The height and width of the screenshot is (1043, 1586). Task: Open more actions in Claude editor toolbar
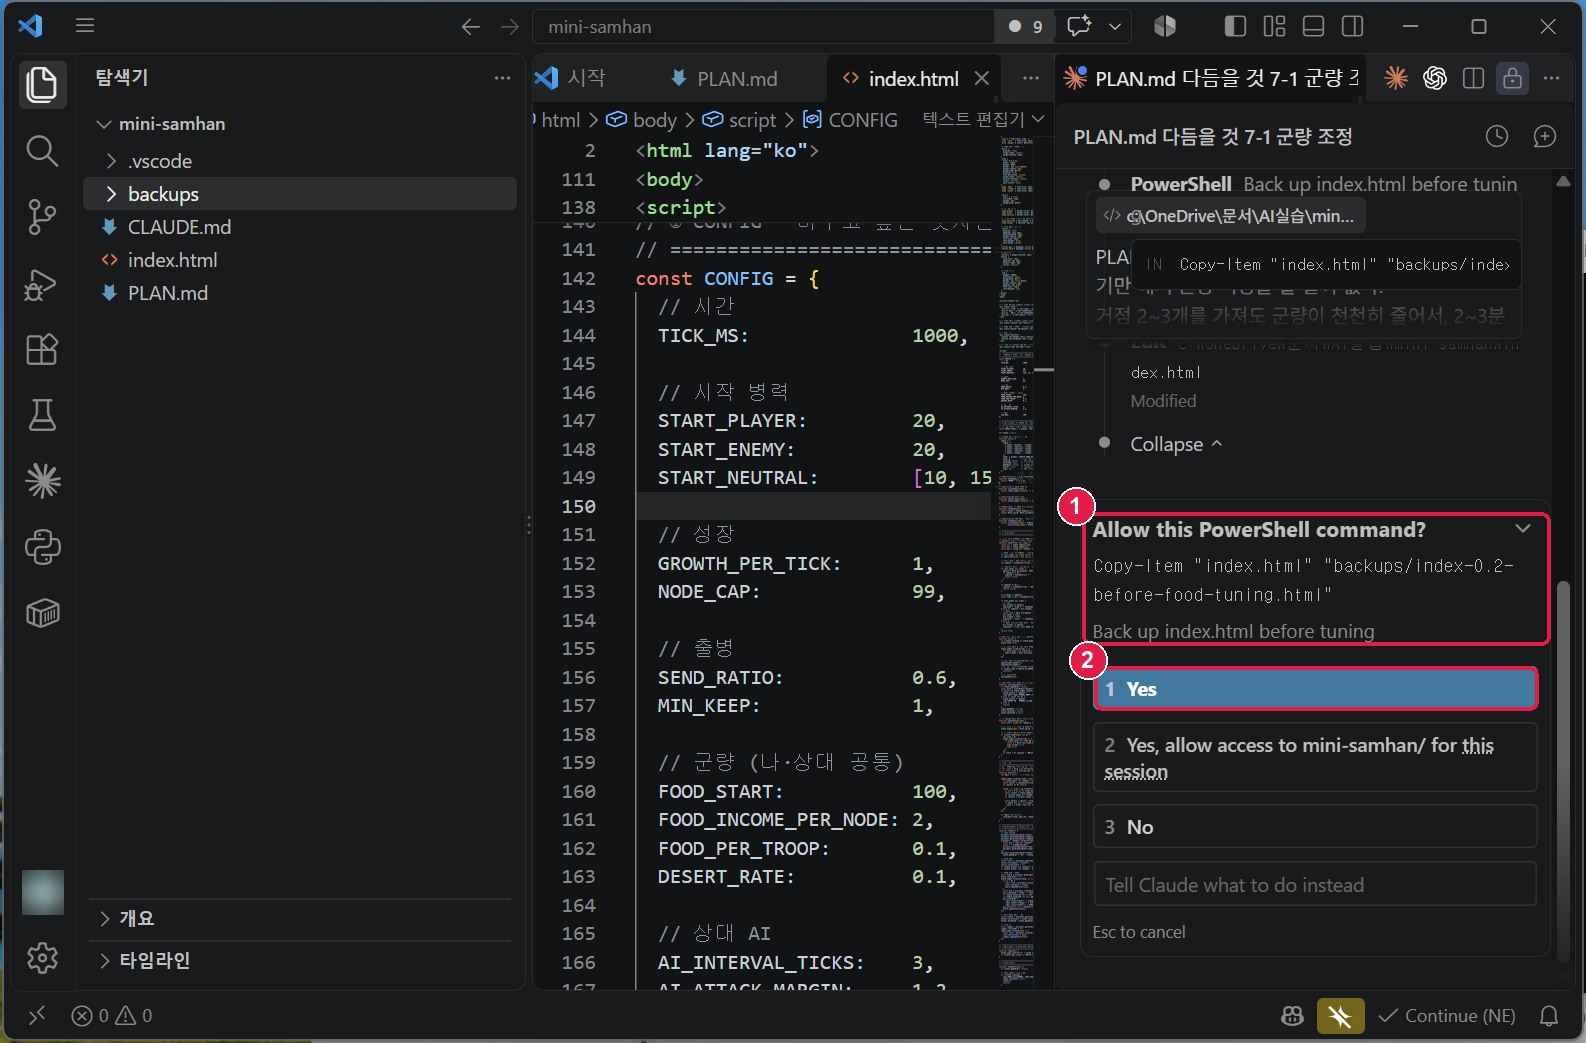(1551, 78)
